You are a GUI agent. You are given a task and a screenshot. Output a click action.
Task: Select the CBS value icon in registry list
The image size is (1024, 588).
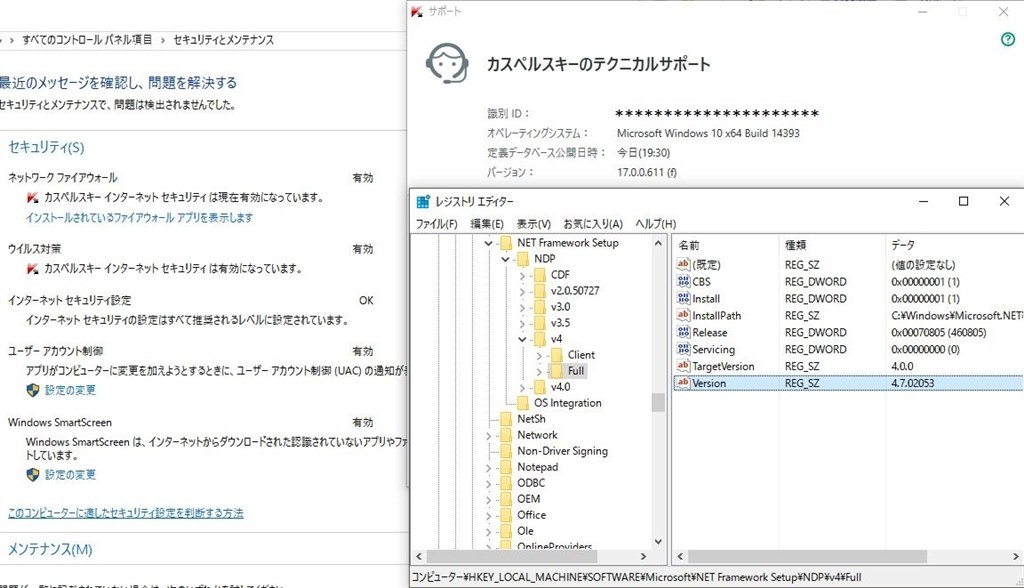pyautogui.click(x=683, y=282)
